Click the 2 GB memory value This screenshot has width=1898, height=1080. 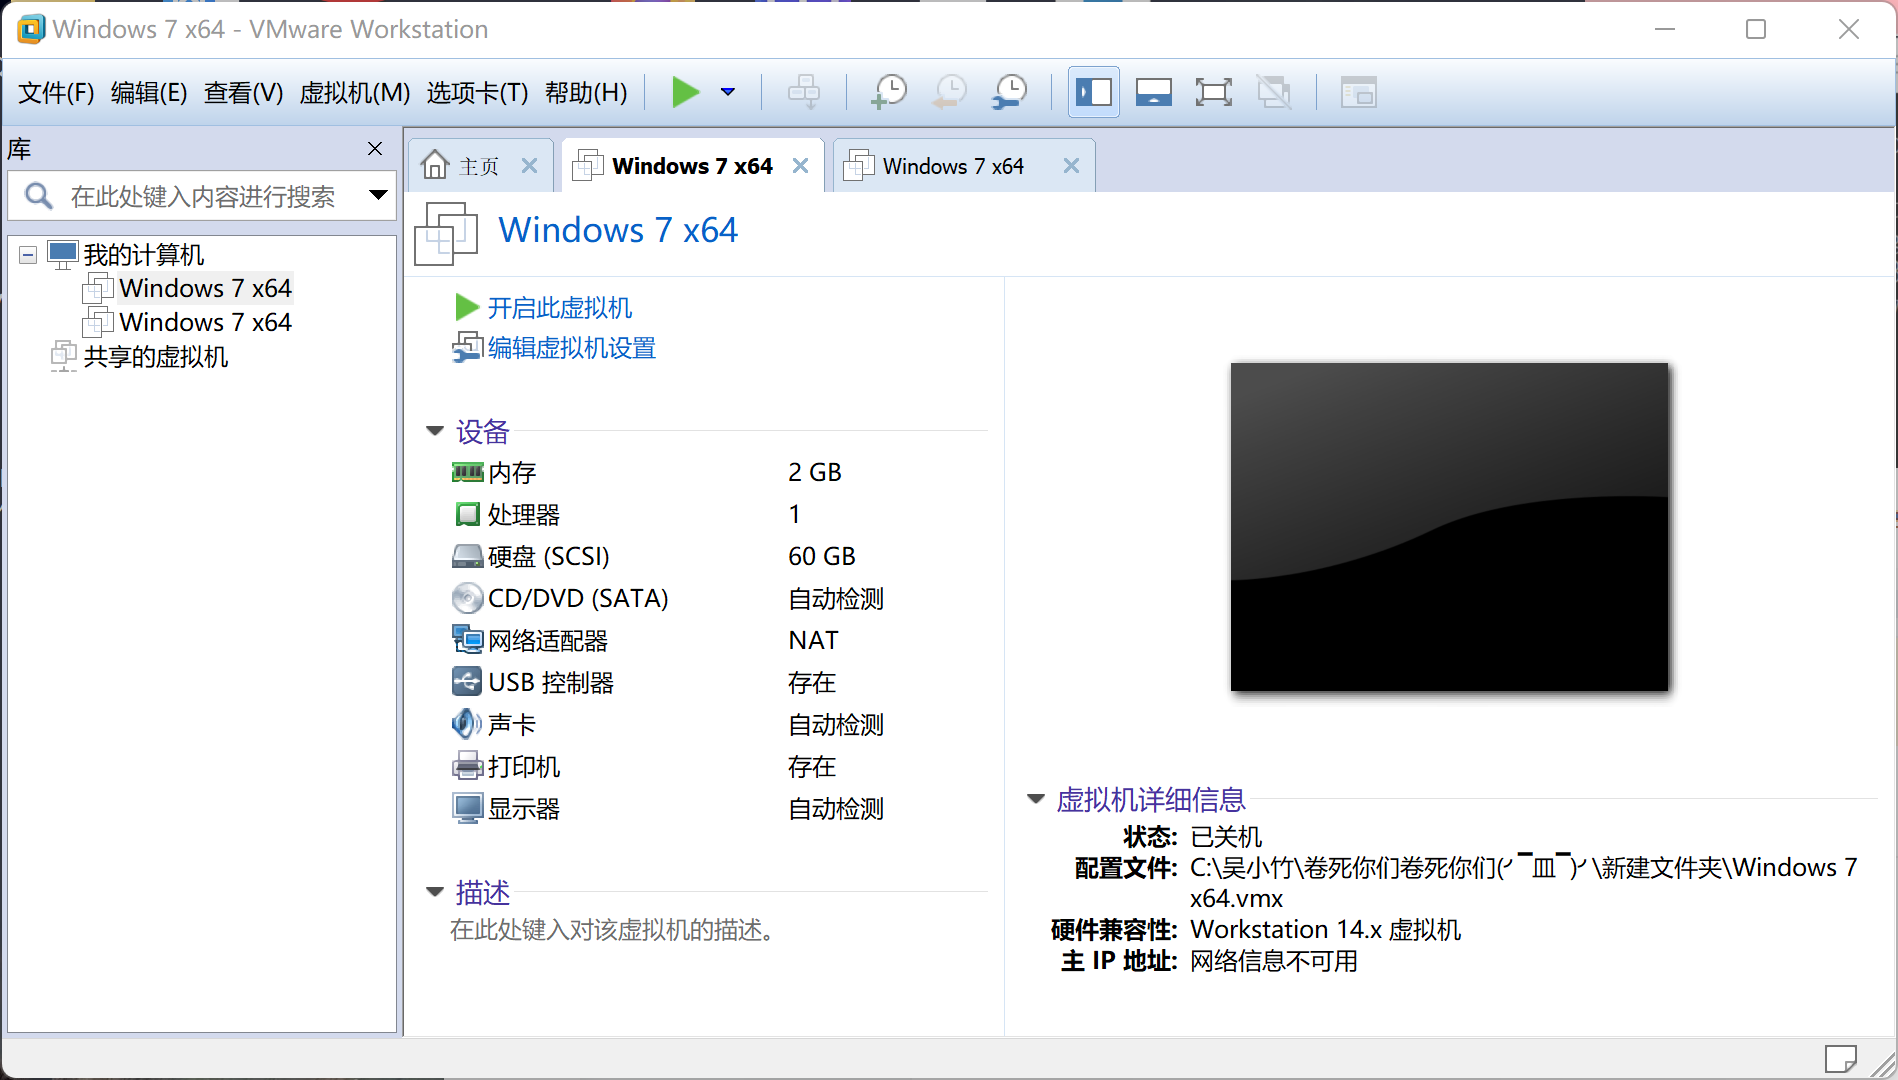point(815,473)
